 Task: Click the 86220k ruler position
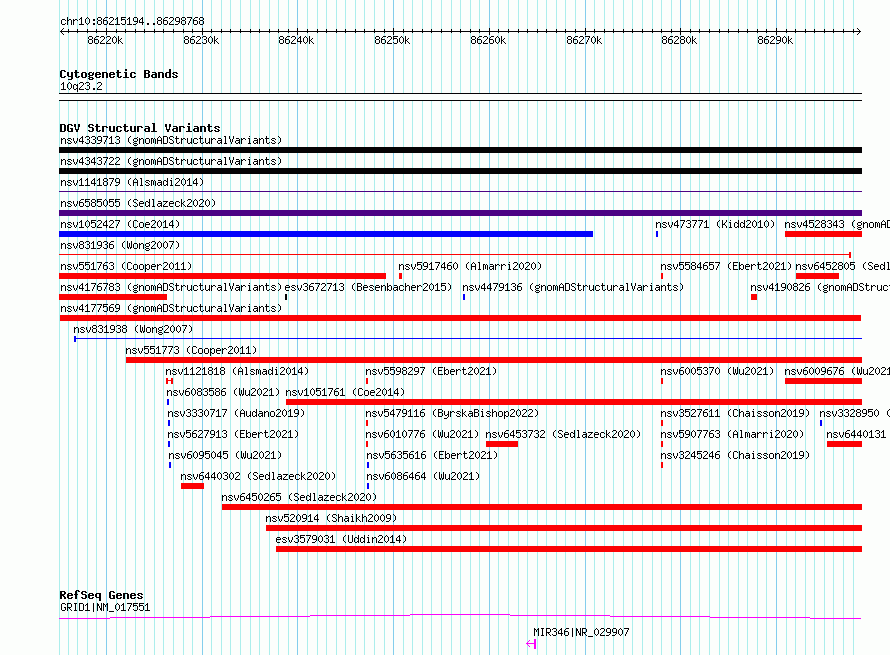tap(105, 40)
